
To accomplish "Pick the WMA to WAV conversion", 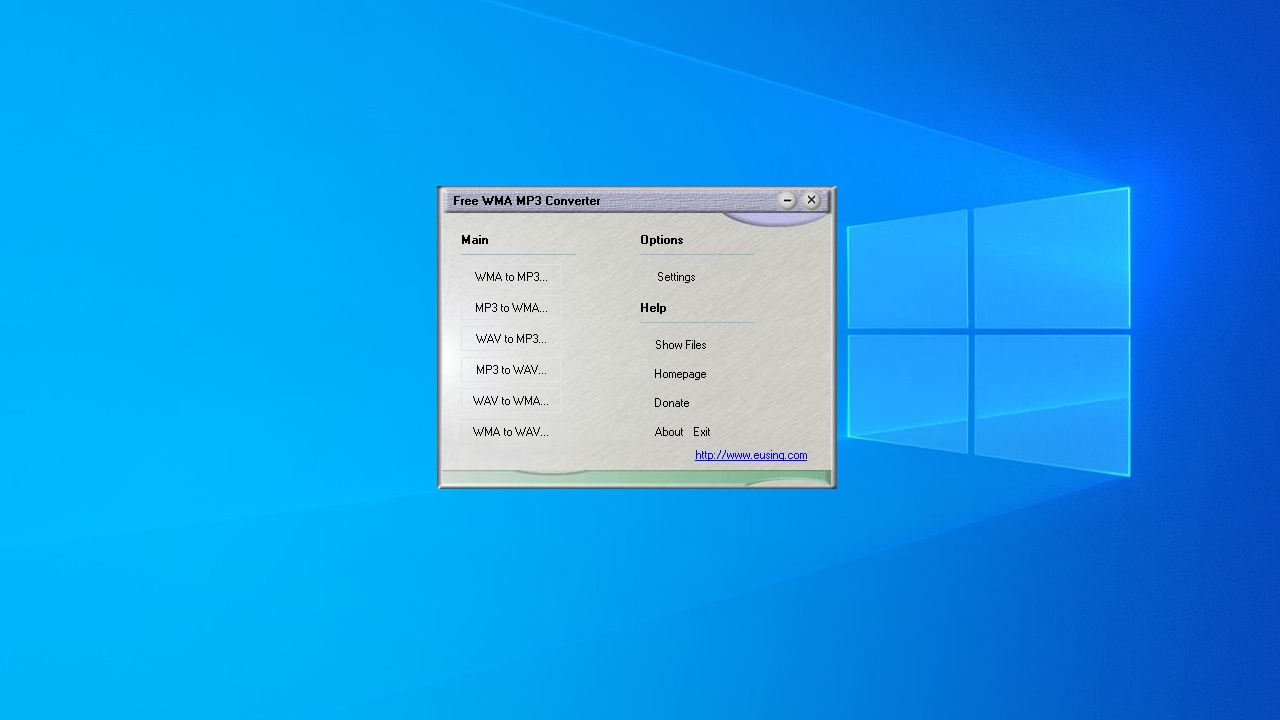I will tap(511, 432).
